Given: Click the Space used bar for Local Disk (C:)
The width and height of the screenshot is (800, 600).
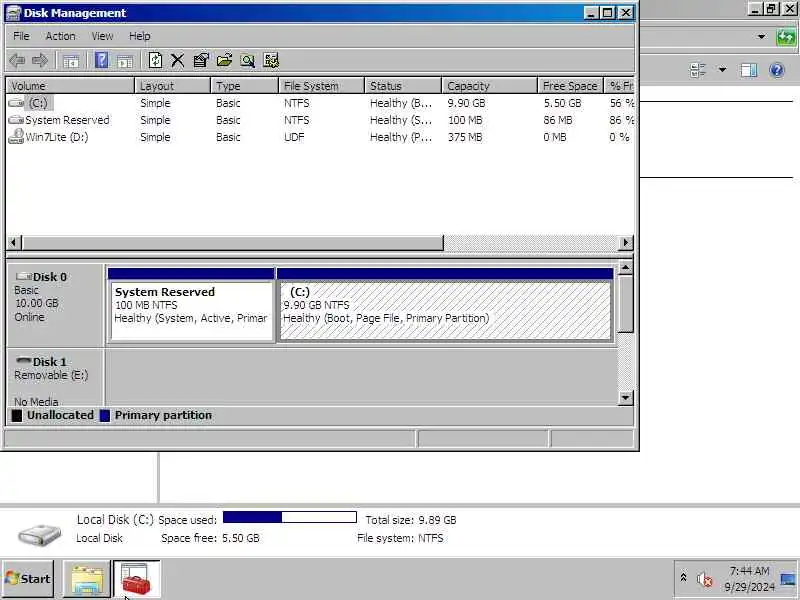Looking at the screenshot, I should point(290,517).
